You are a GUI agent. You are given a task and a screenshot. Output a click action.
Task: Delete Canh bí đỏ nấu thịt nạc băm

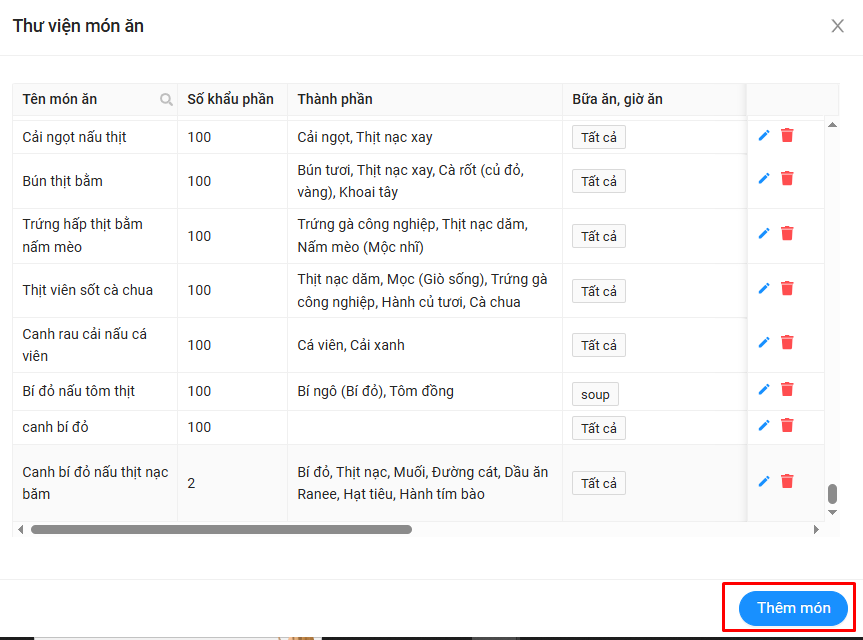pyautogui.click(x=787, y=481)
